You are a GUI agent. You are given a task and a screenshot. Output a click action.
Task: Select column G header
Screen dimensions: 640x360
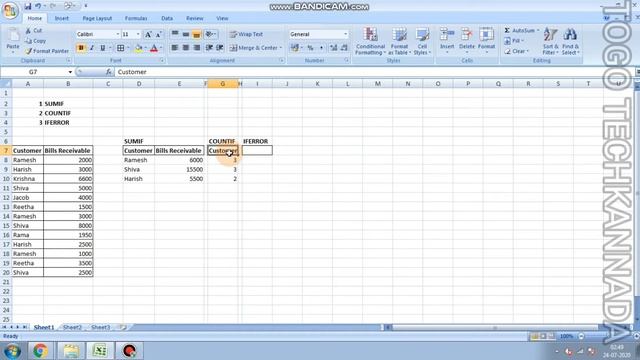pos(222,84)
